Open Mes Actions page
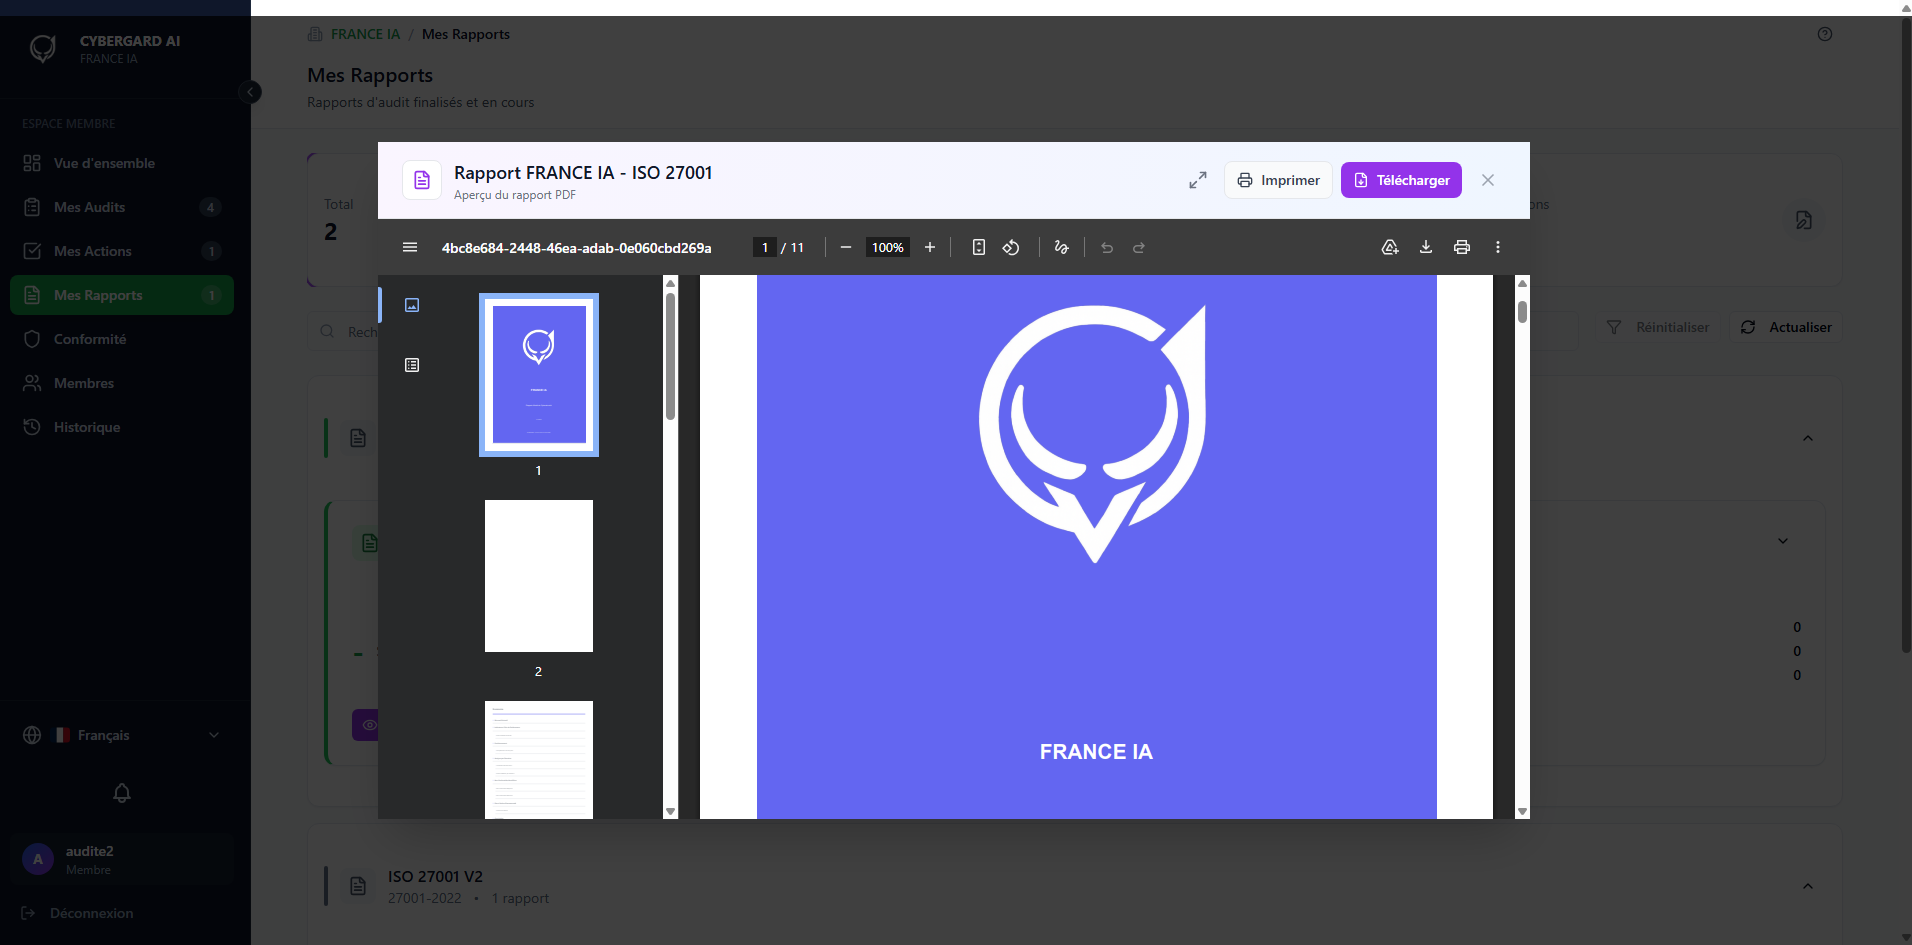 (122, 251)
